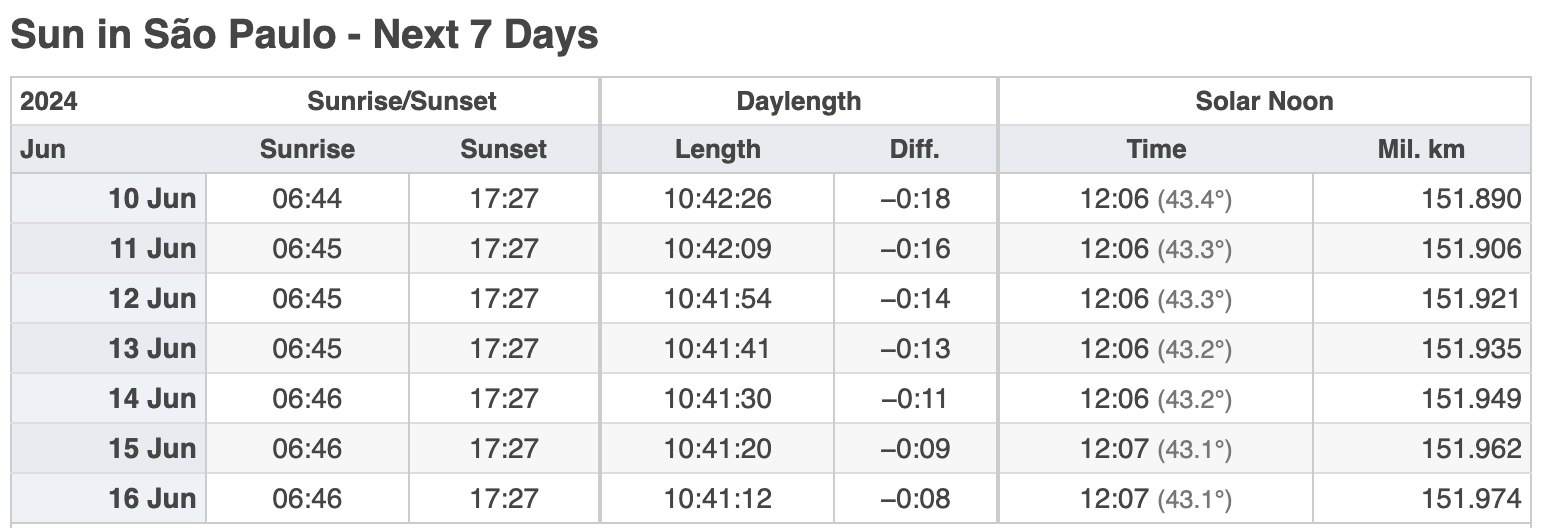The width and height of the screenshot is (1542, 528).
Task: Open the 12 Jun date entry
Action: pos(109,298)
